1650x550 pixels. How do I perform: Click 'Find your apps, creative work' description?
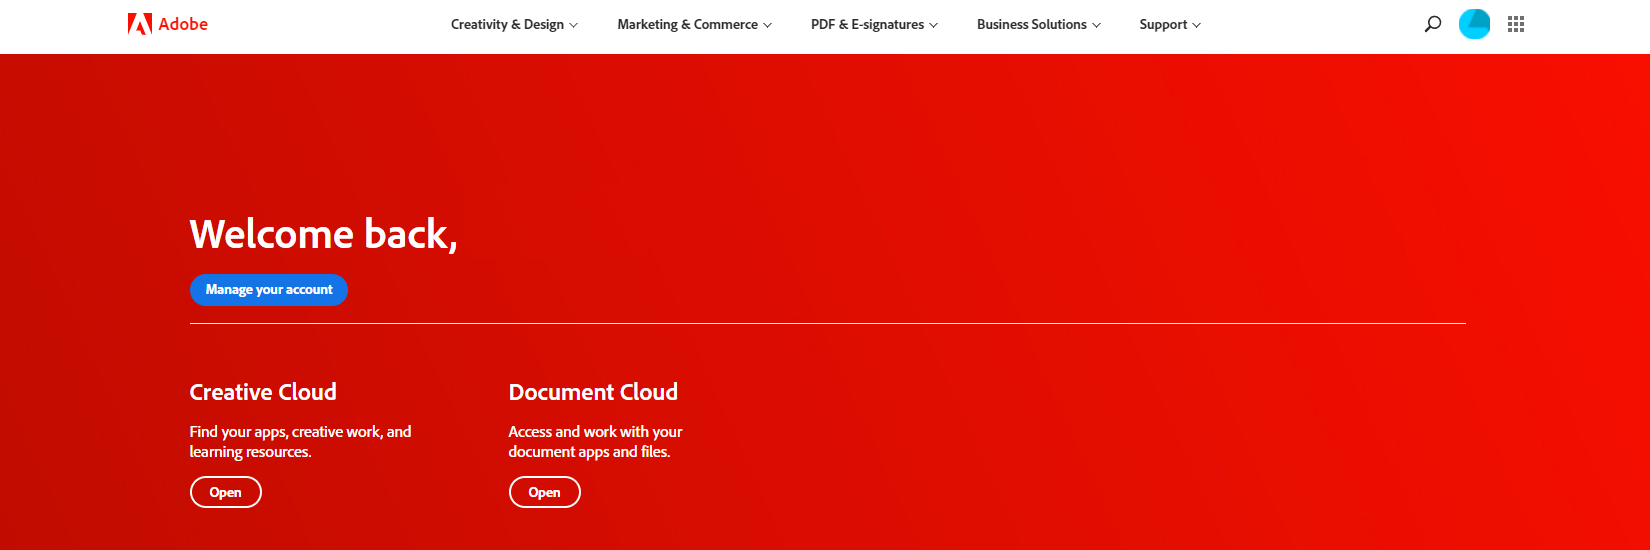(300, 442)
